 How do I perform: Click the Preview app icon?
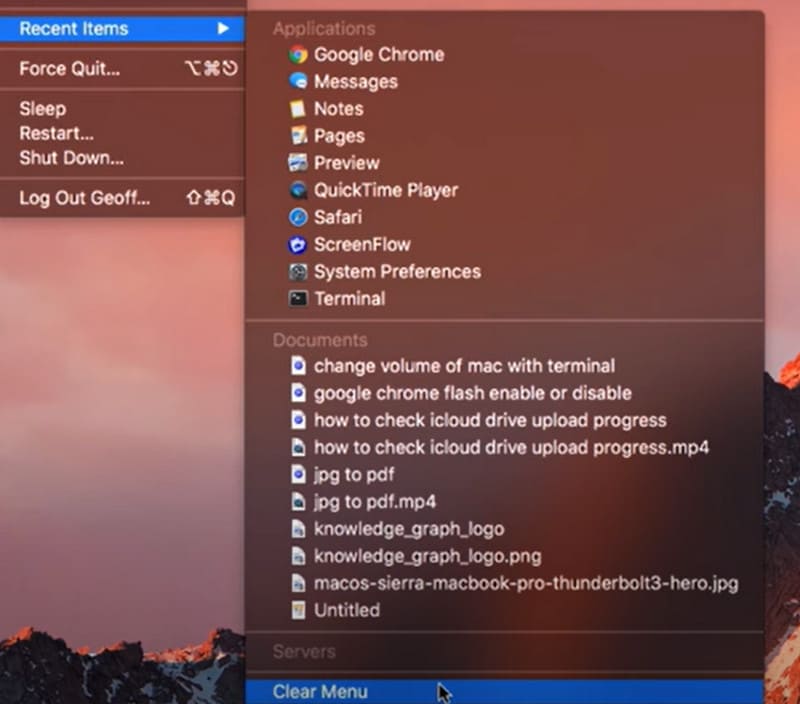(x=298, y=163)
